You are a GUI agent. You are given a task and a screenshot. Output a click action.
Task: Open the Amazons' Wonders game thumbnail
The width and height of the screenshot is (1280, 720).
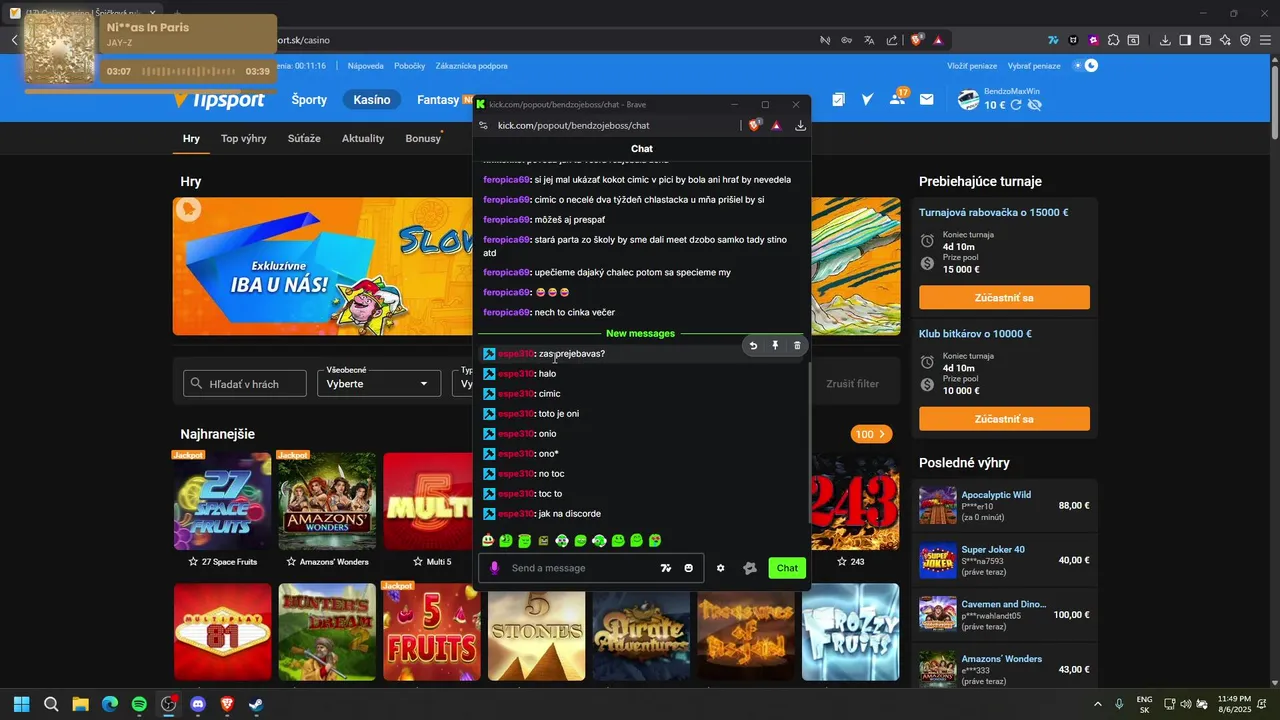(327, 501)
